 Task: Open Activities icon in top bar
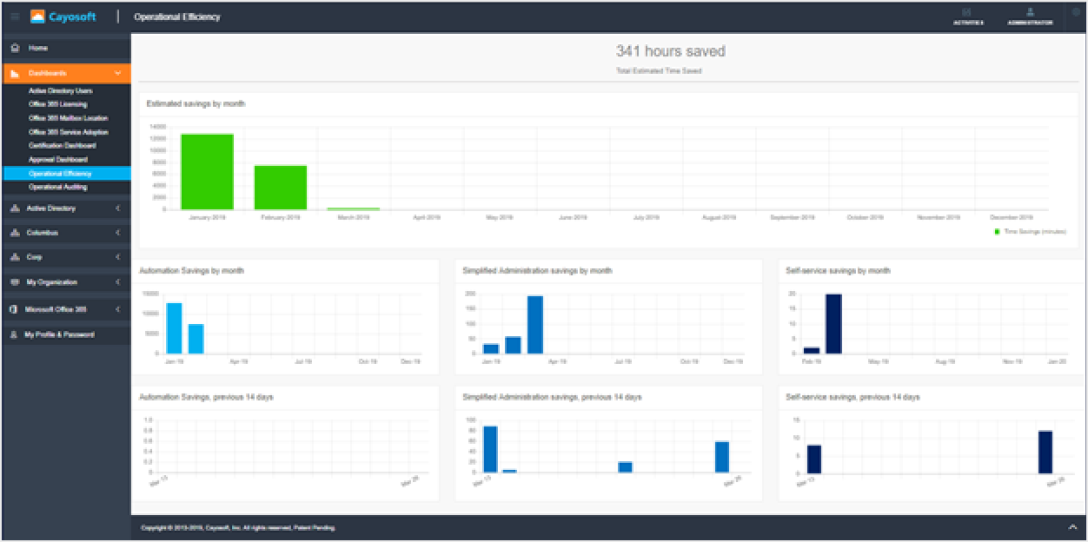[x=967, y=12]
